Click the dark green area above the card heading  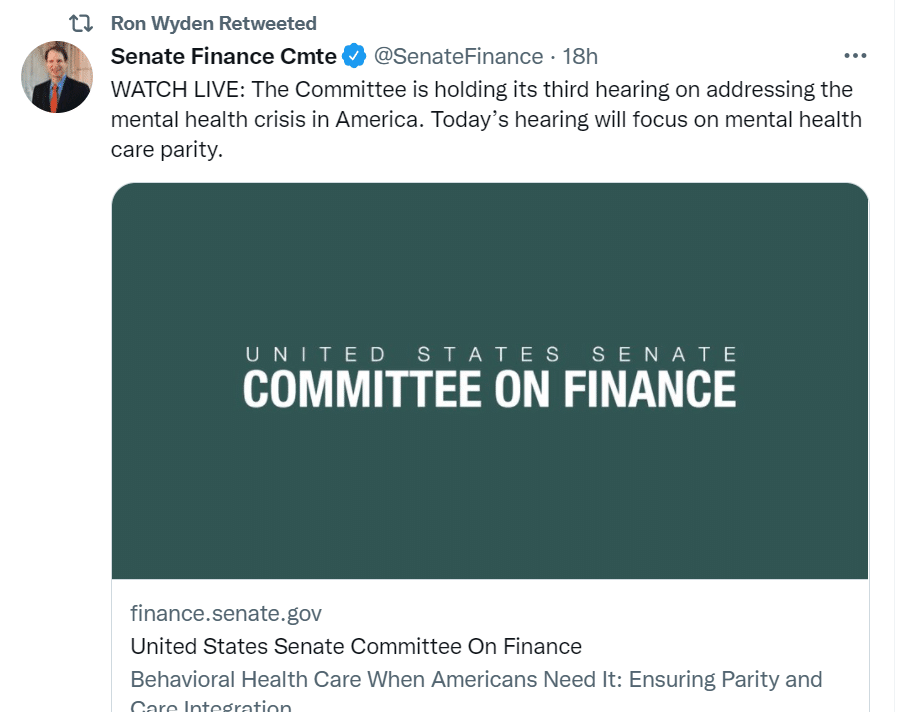coord(490,260)
